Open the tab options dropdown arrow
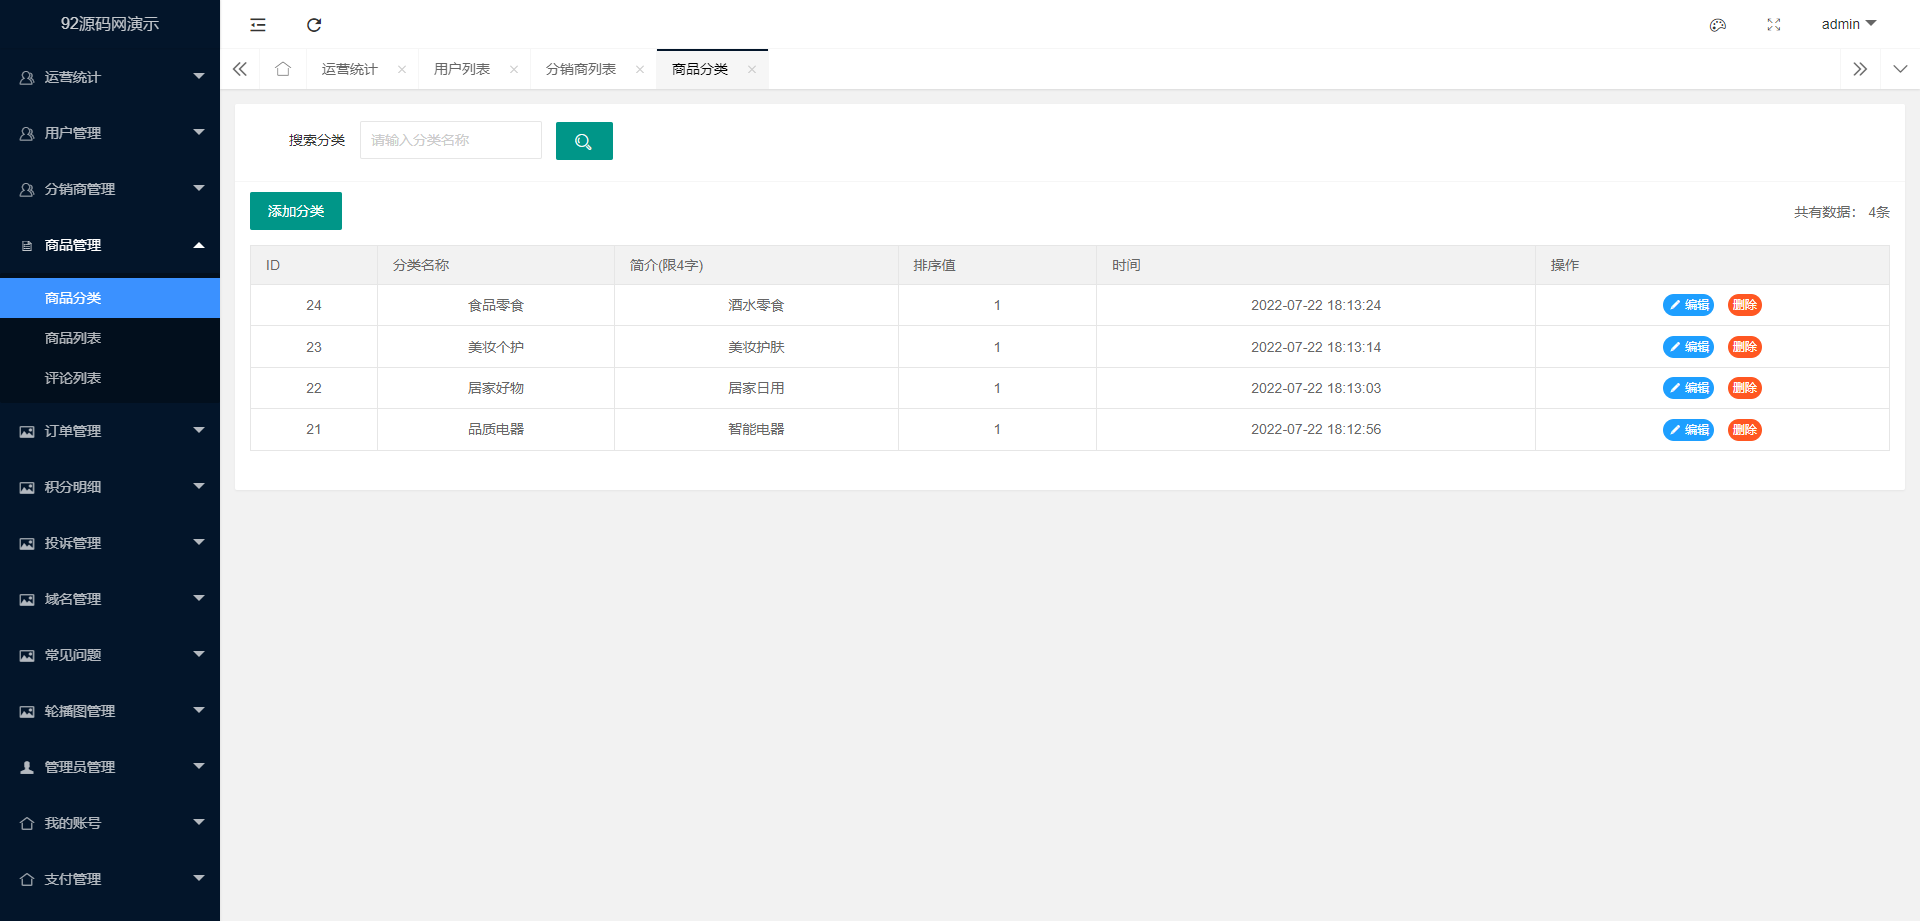 [x=1900, y=69]
